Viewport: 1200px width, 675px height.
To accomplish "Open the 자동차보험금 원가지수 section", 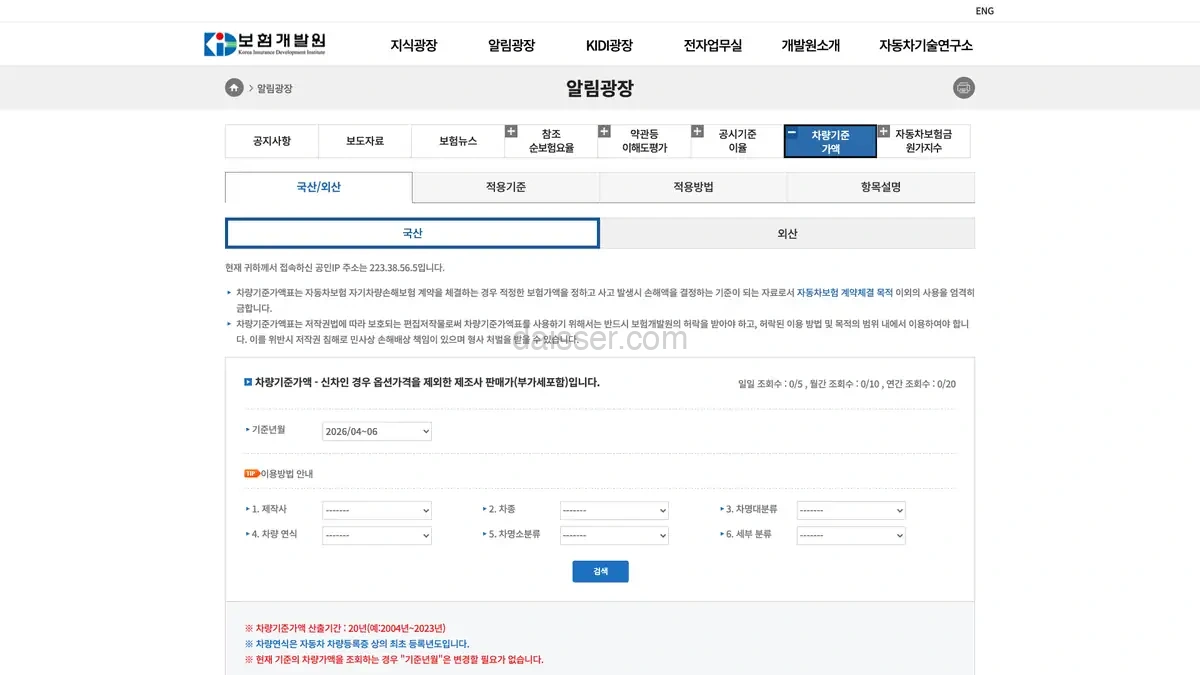I will [923, 141].
